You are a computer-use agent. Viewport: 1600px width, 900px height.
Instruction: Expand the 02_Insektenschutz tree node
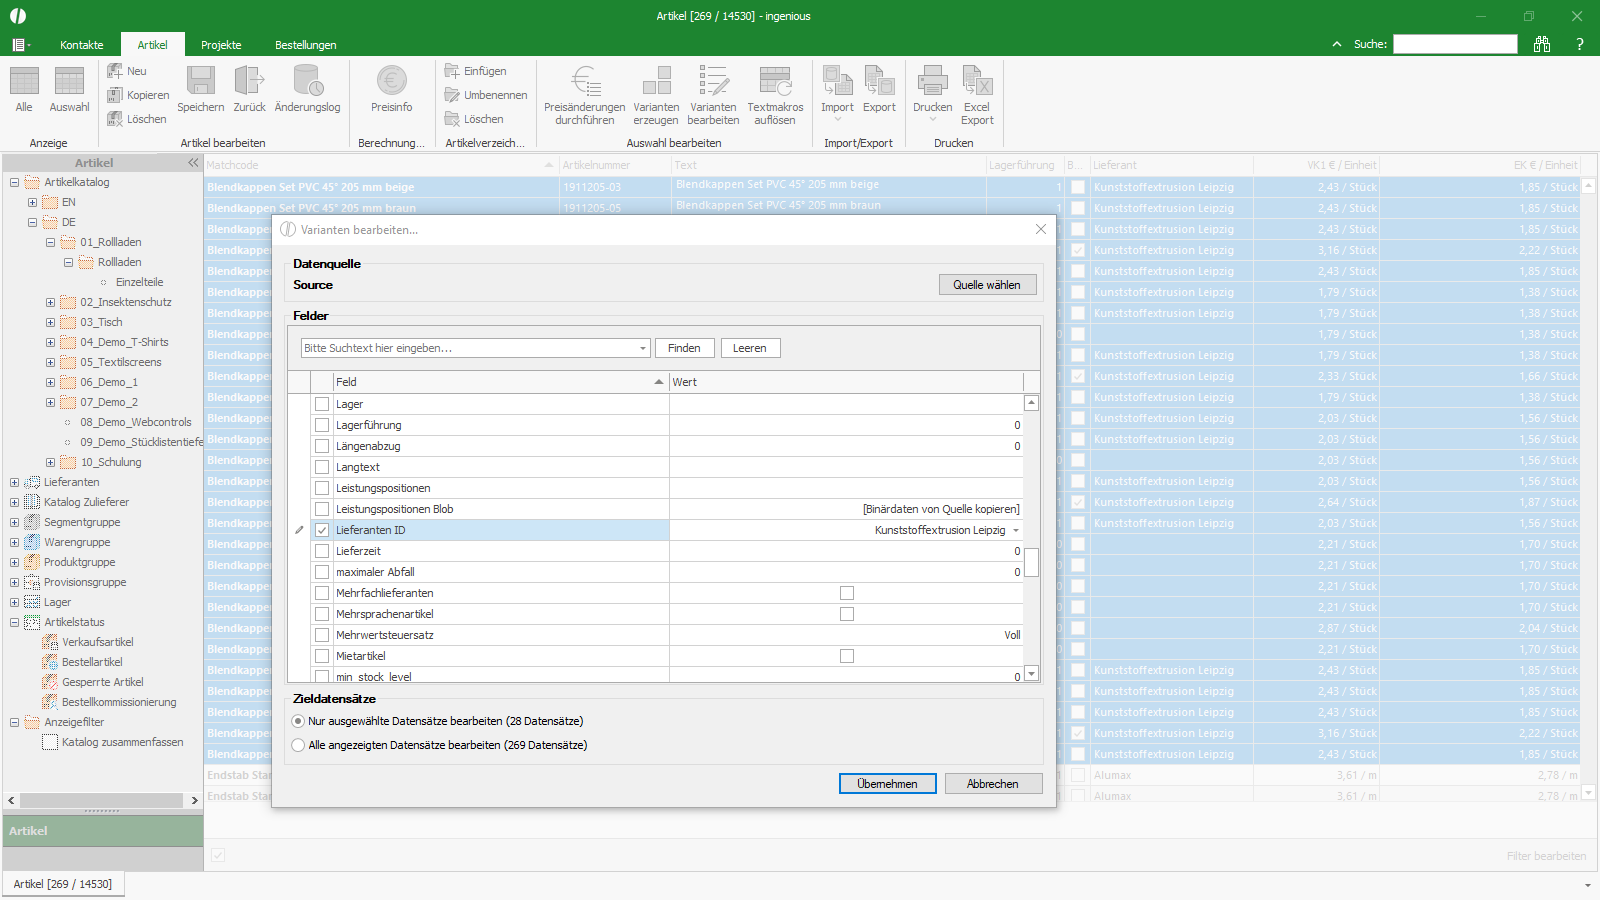coord(50,302)
